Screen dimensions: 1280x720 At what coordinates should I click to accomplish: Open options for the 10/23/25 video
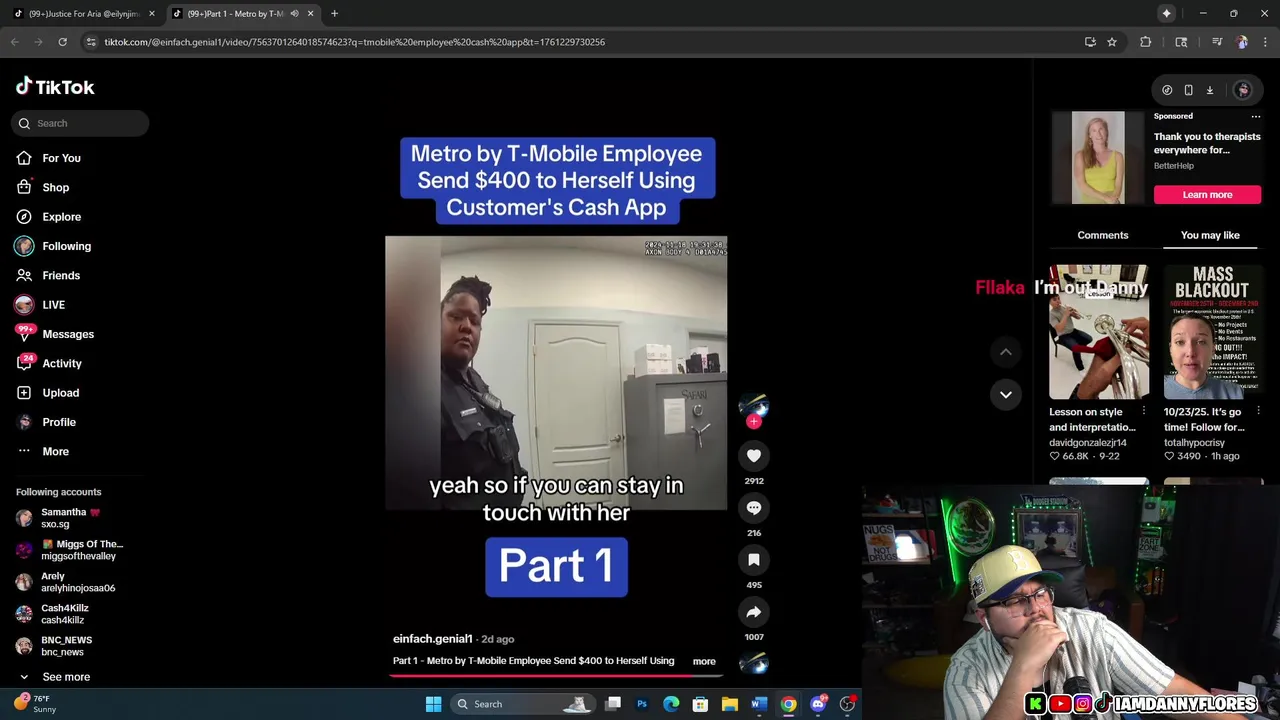tap(1258, 411)
